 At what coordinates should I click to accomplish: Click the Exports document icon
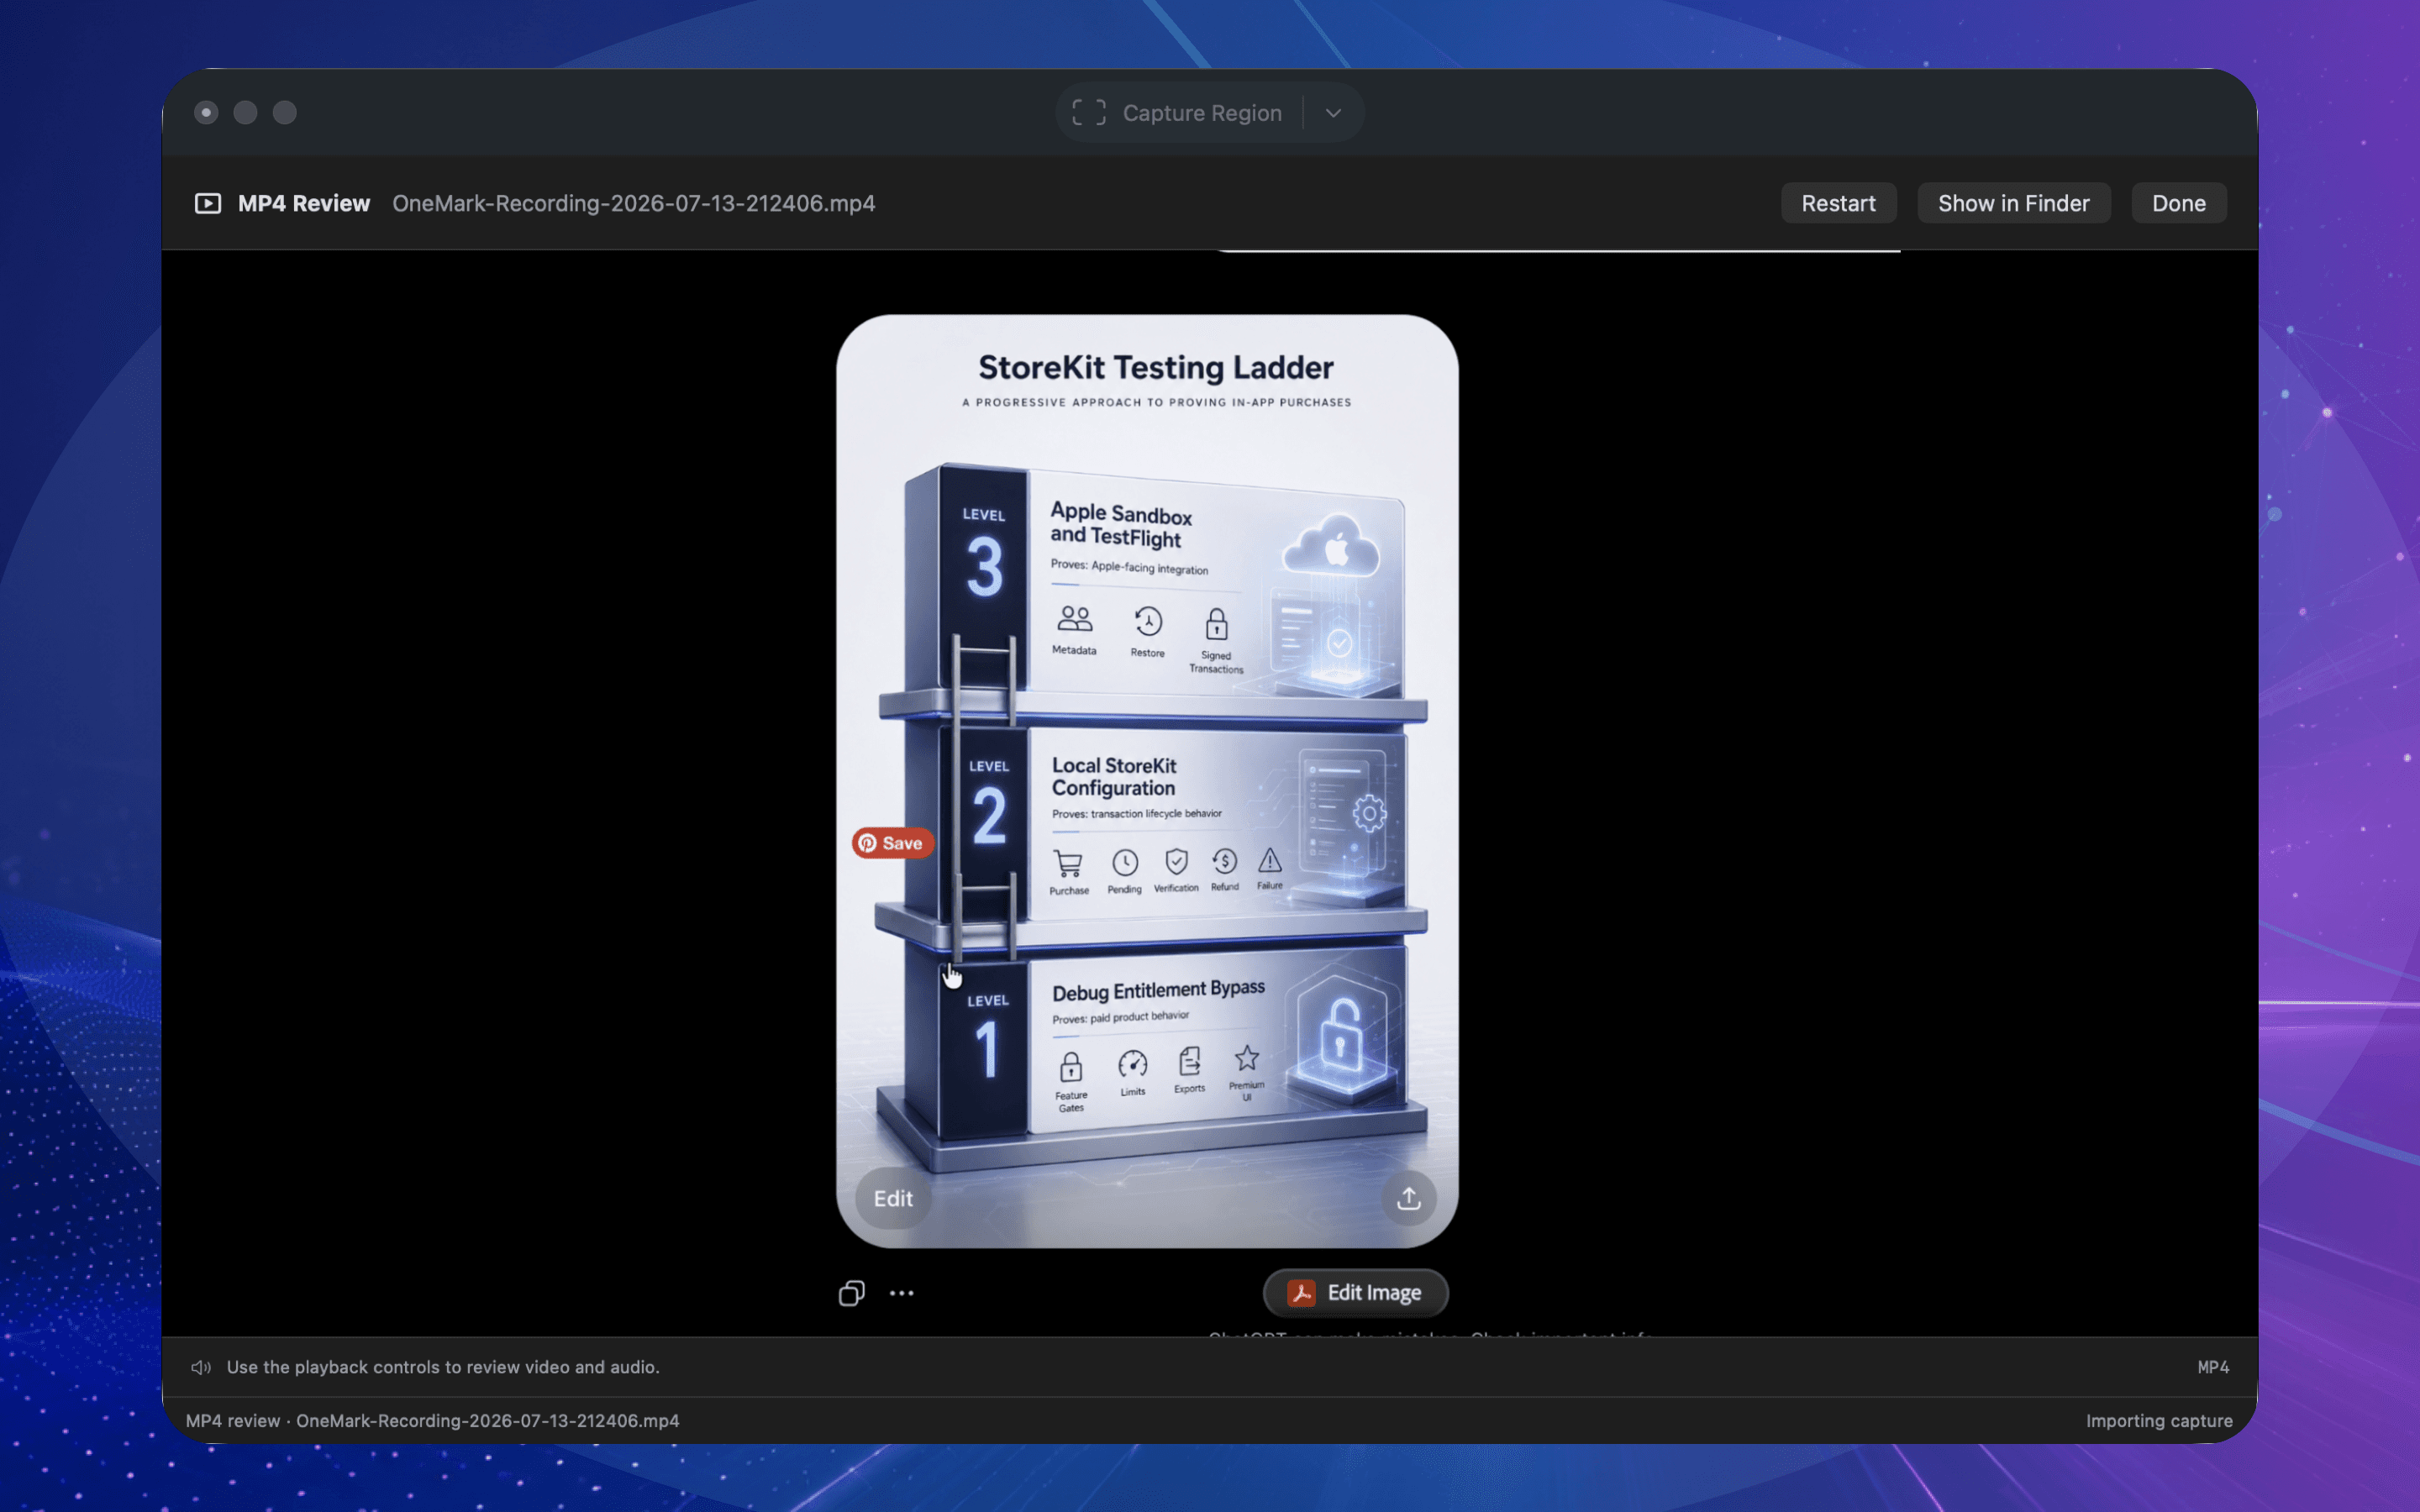pyautogui.click(x=1189, y=1060)
